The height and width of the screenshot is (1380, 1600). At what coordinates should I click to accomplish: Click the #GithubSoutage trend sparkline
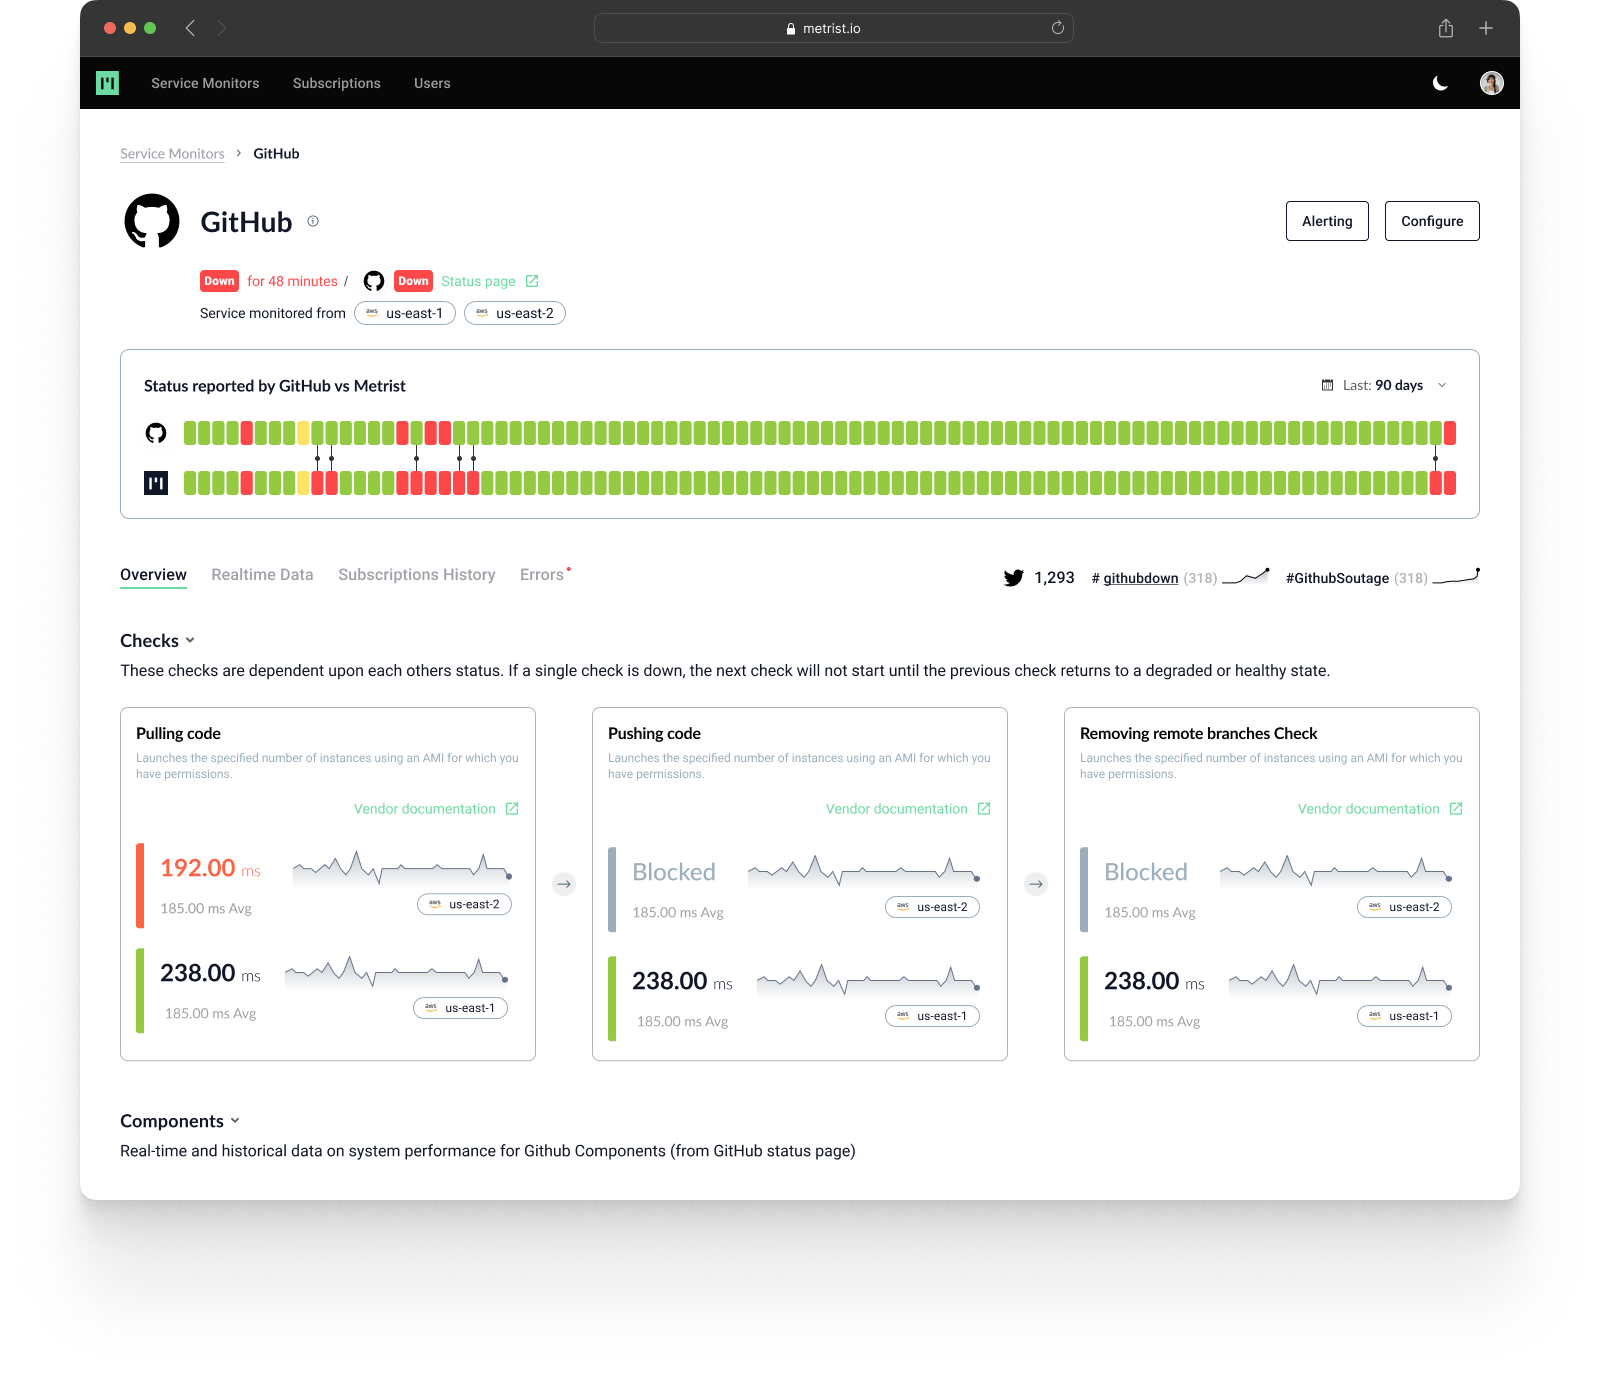click(x=1456, y=576)
